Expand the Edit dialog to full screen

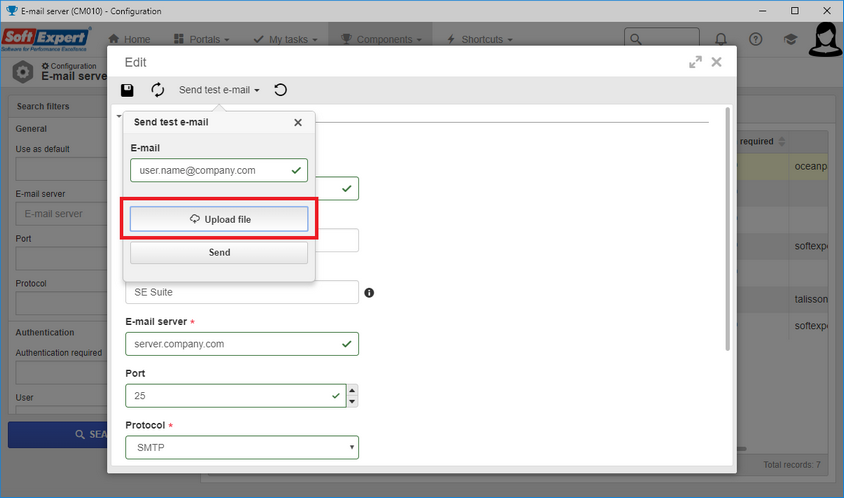click(695, 62)
